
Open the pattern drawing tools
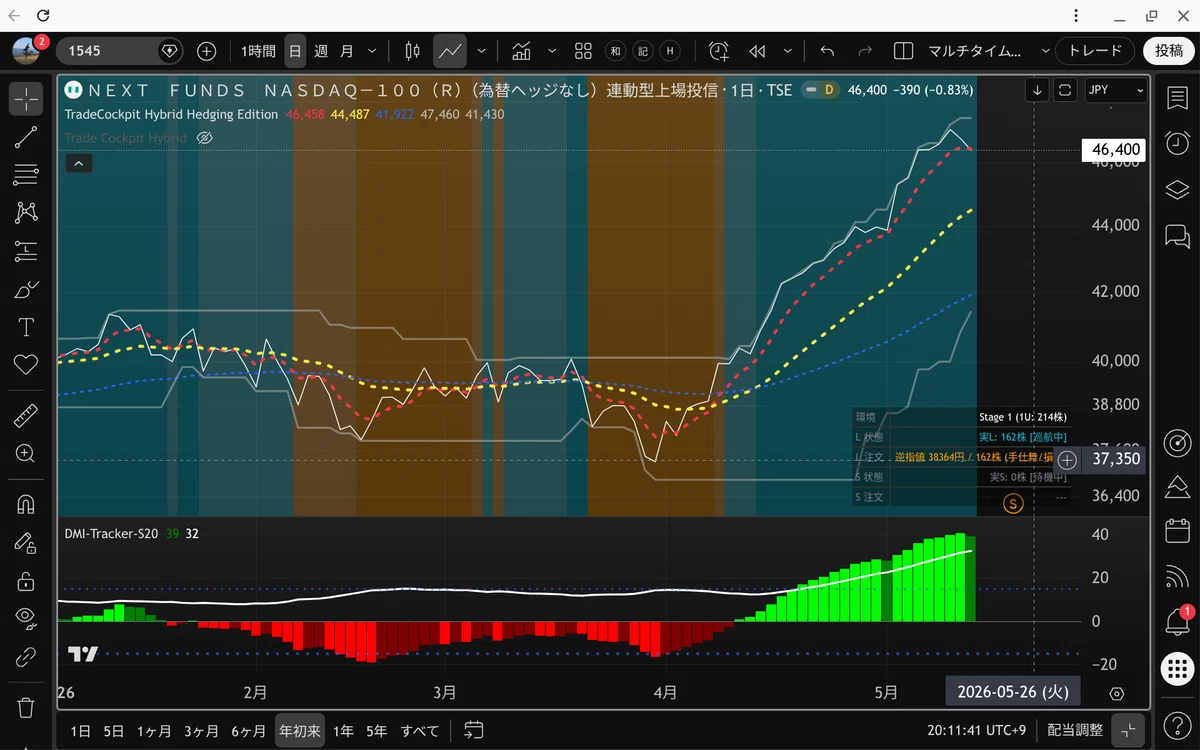pyautogui.click(x=26, y=212)
